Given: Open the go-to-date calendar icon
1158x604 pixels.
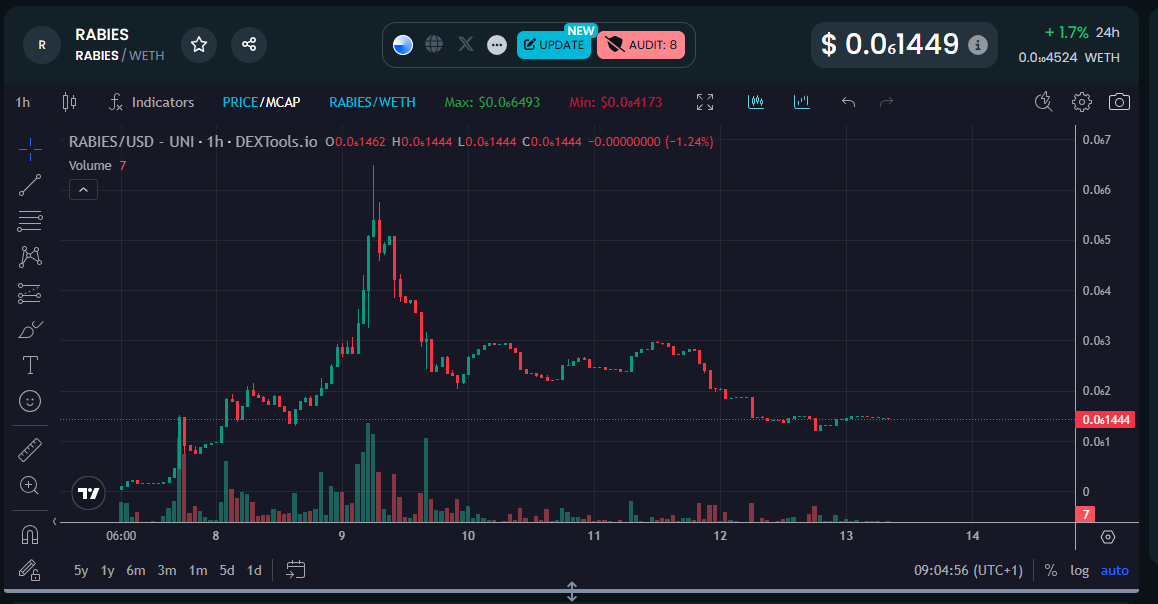Looking at the screenshot, I should (x=295, y=570).
